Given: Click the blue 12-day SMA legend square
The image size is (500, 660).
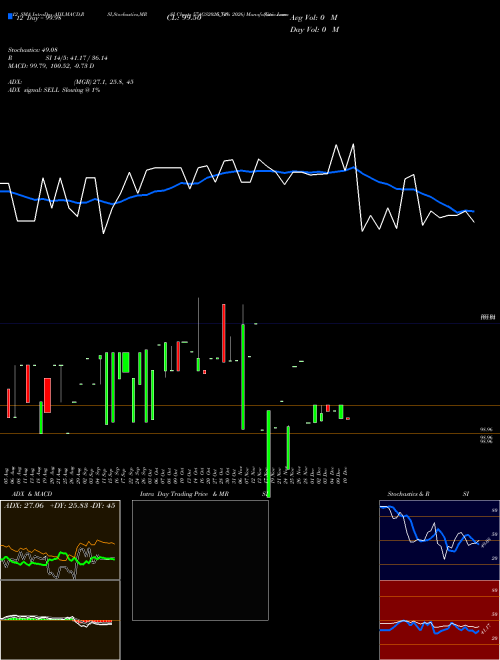Looking at the screenshot, I should (x=10, y=16).
